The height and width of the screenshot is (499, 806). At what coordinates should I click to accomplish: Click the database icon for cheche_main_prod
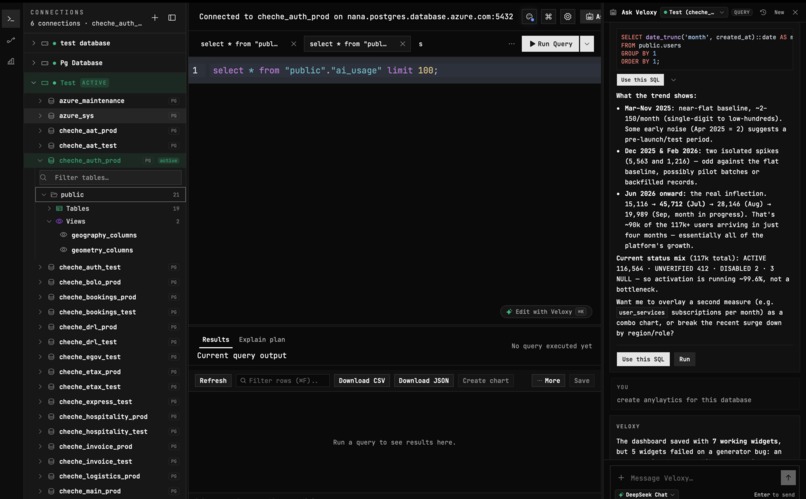click(x=51, y=491)
